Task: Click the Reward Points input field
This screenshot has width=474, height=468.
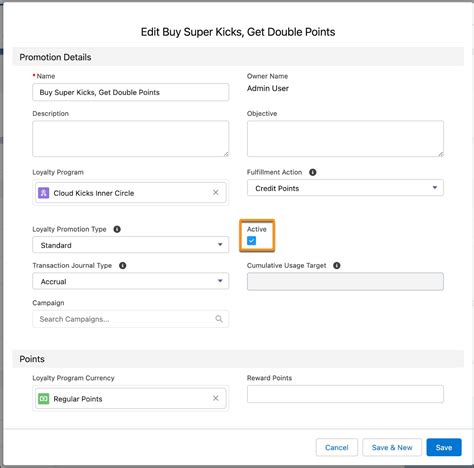Action: click(345, 394)
